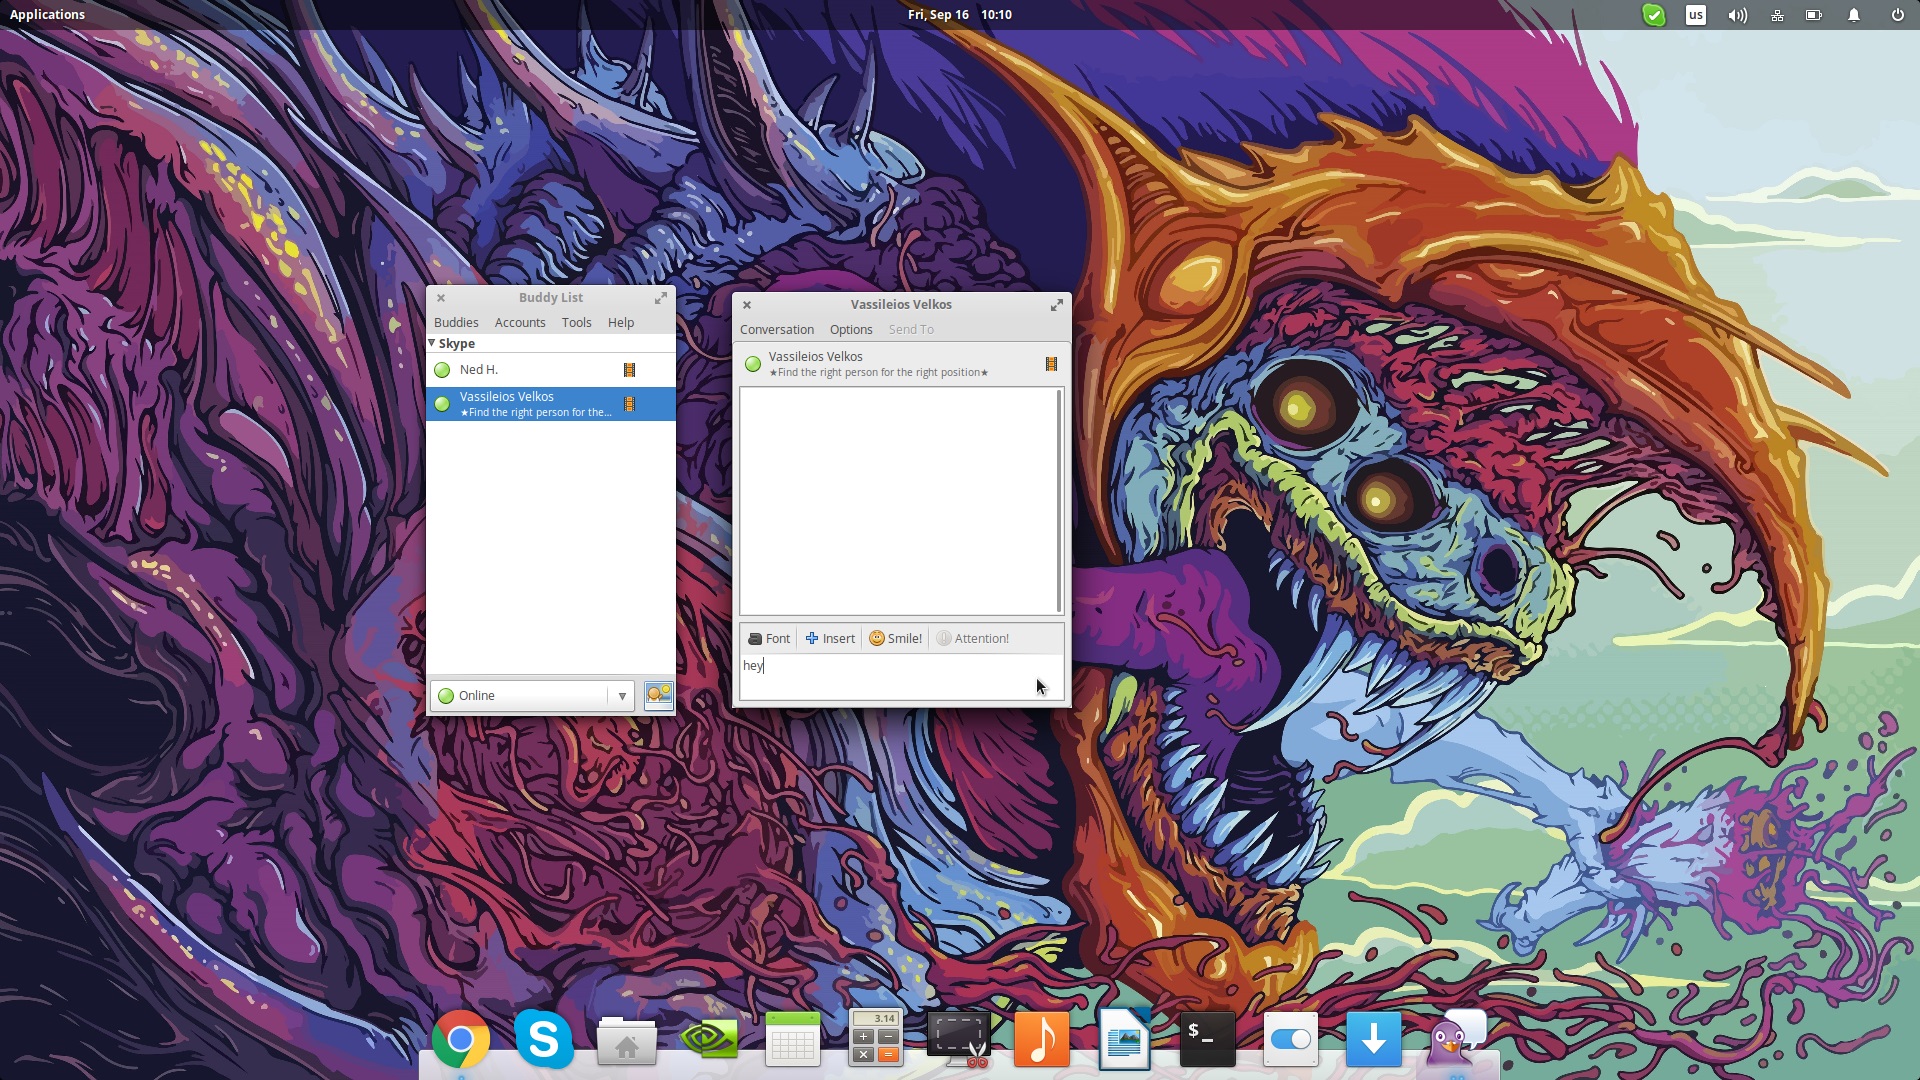Viewport: 1920px width, 1080px height.
Task: Maximize the Vassileios Velkos conversation window
Action: [x=1056, y=305]
